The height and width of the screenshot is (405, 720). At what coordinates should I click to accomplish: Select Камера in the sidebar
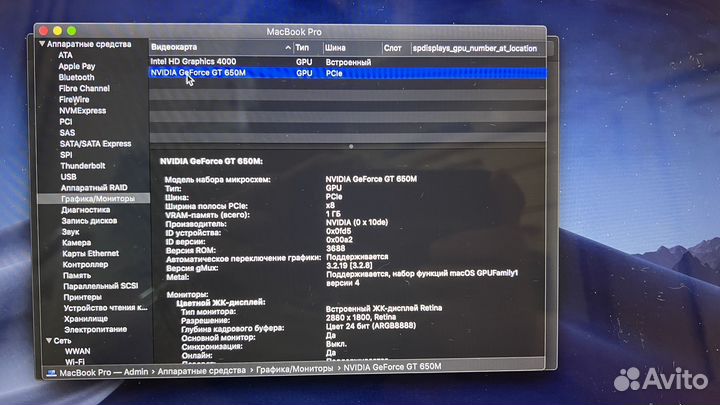77,242
